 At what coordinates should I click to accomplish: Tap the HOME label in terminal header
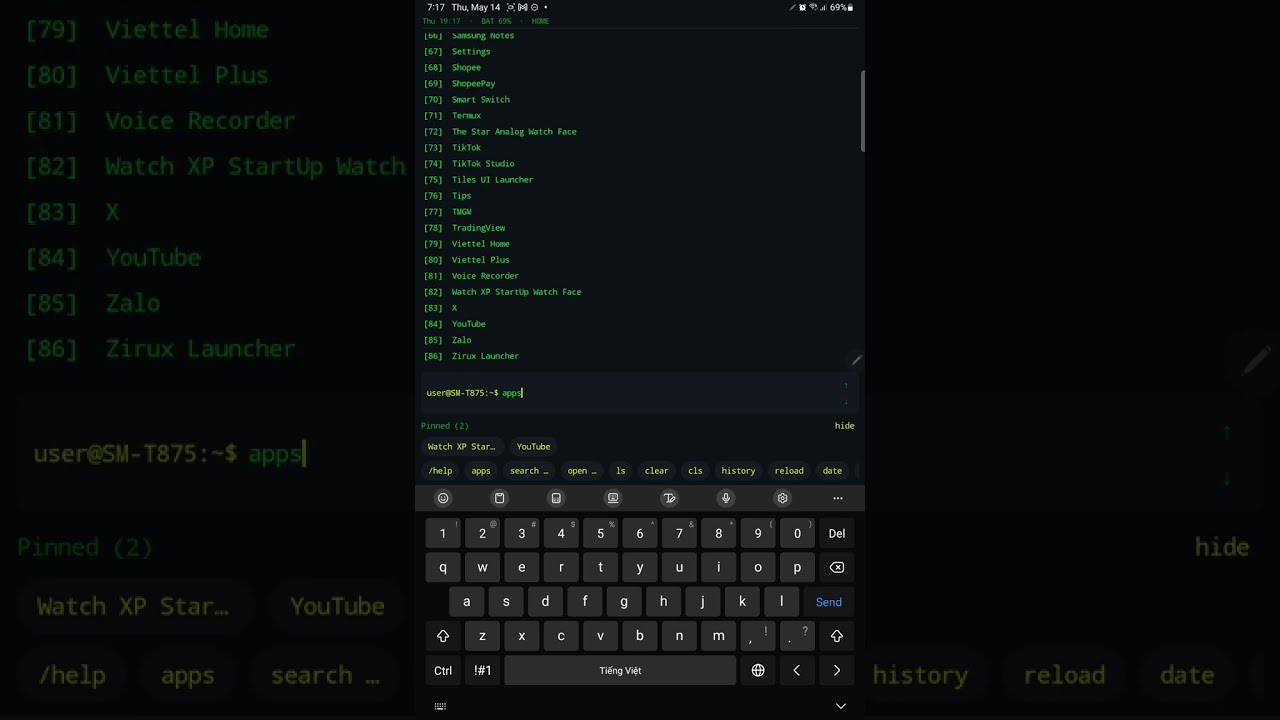coord(540,21)
